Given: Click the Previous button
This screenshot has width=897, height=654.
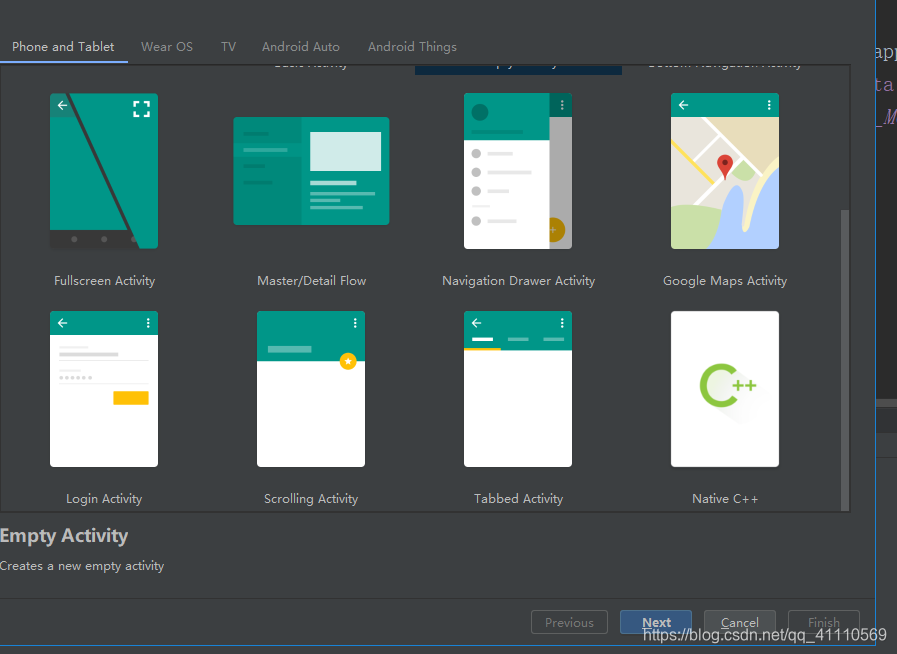Looking at the screenshot, I should coord(569,622).
